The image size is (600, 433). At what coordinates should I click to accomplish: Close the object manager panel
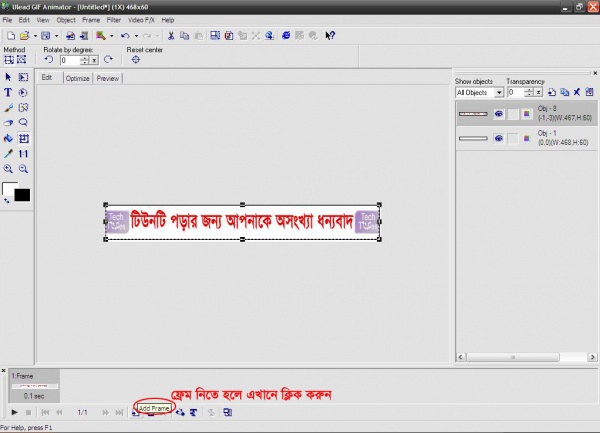pos(595,73)
